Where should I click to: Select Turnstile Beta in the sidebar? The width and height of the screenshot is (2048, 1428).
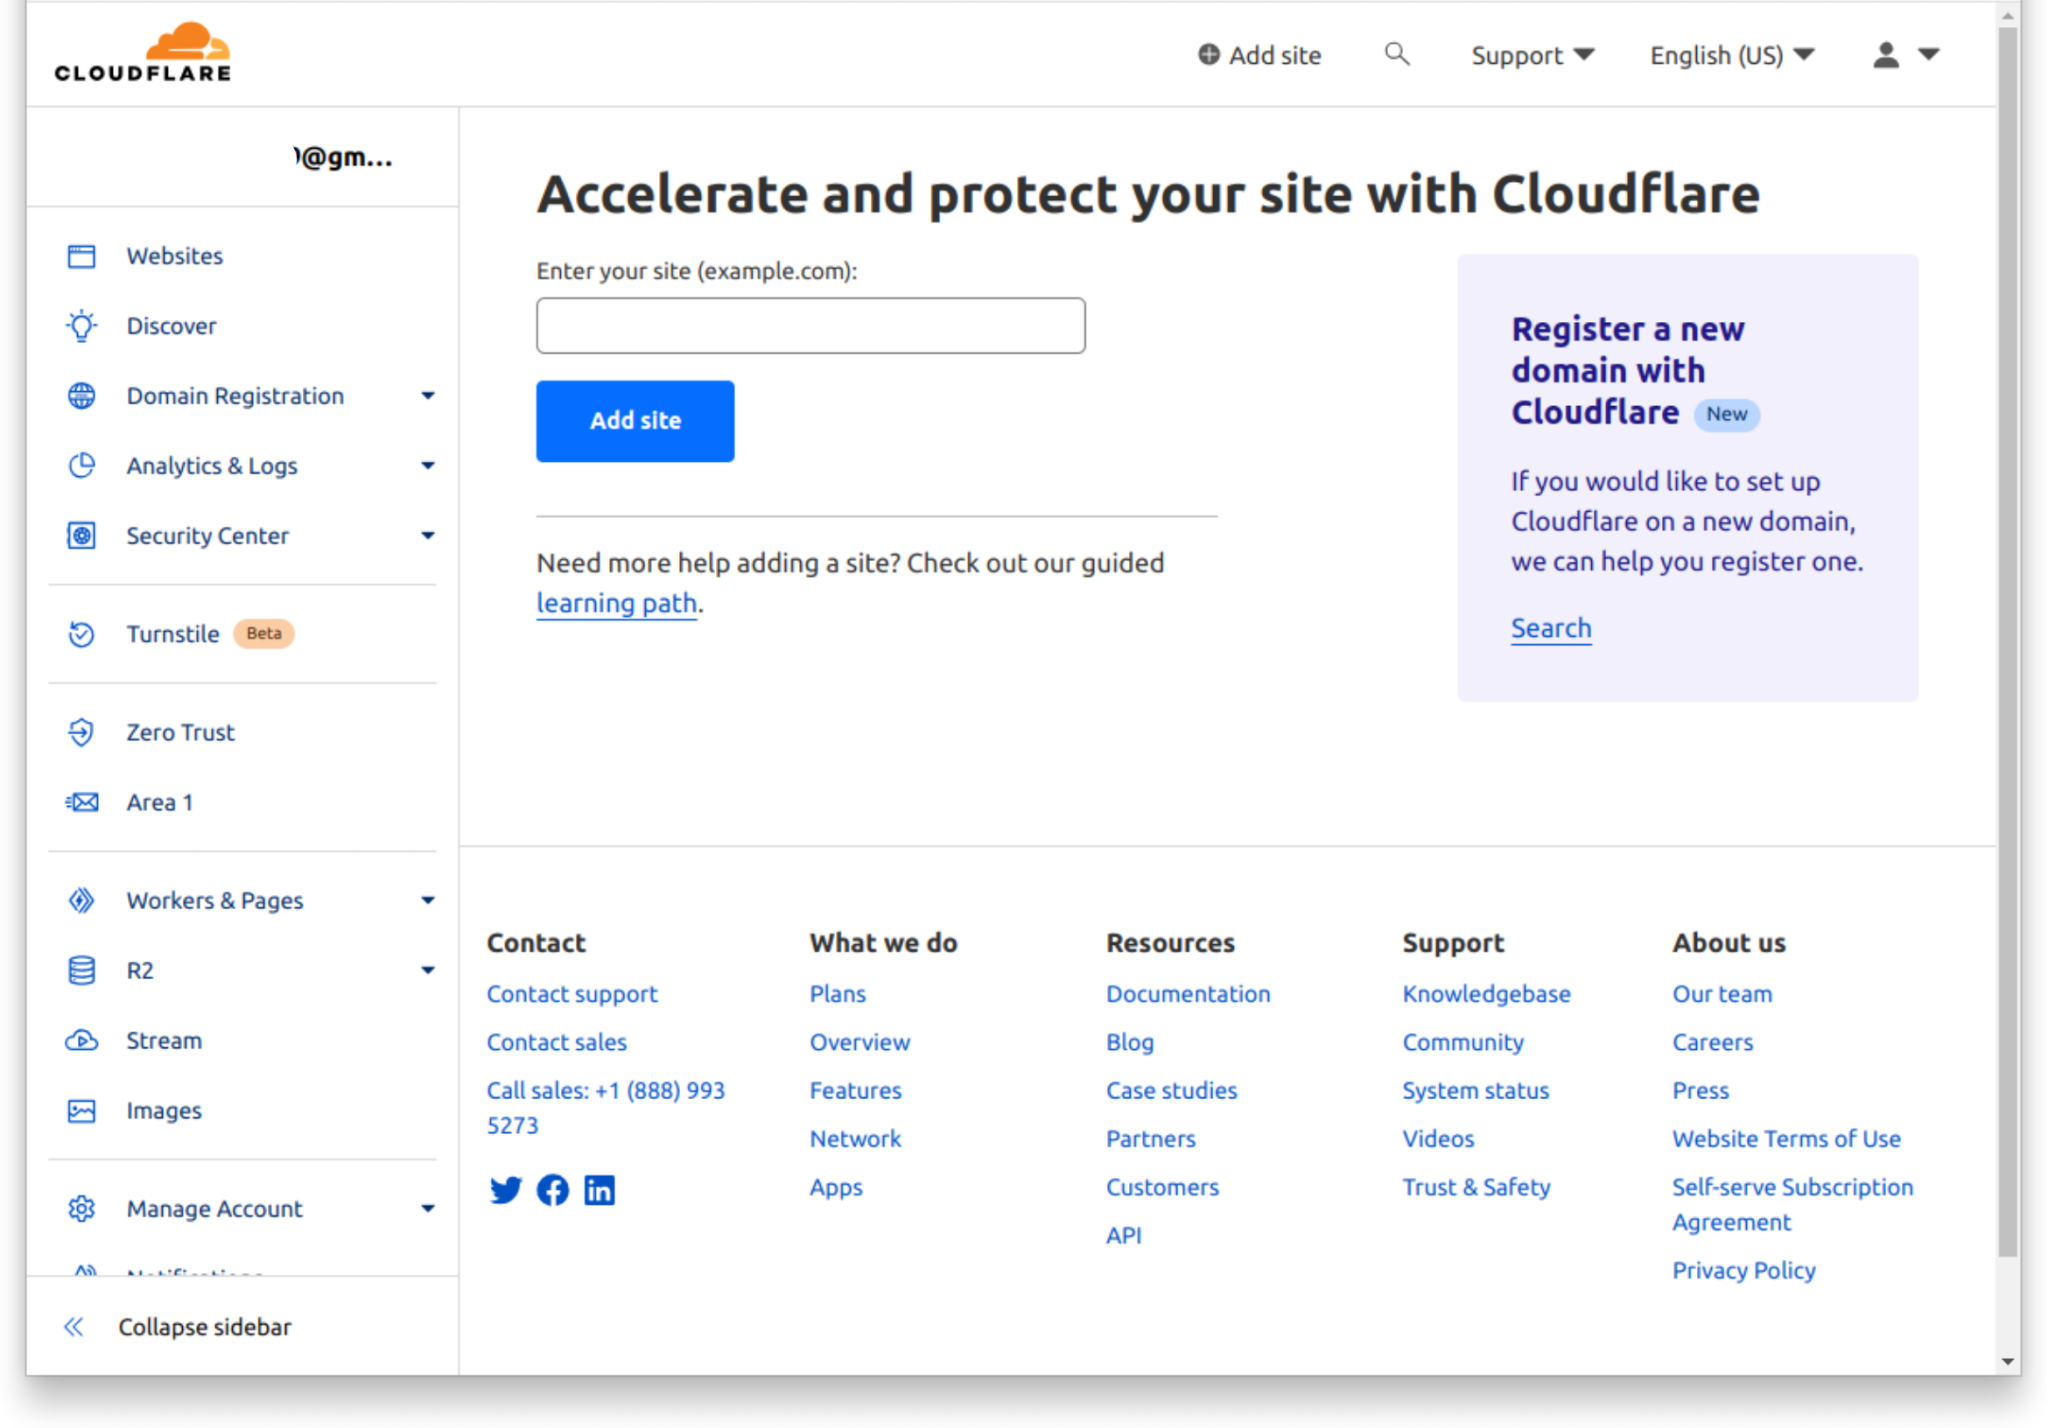click(x=173, y=633)
